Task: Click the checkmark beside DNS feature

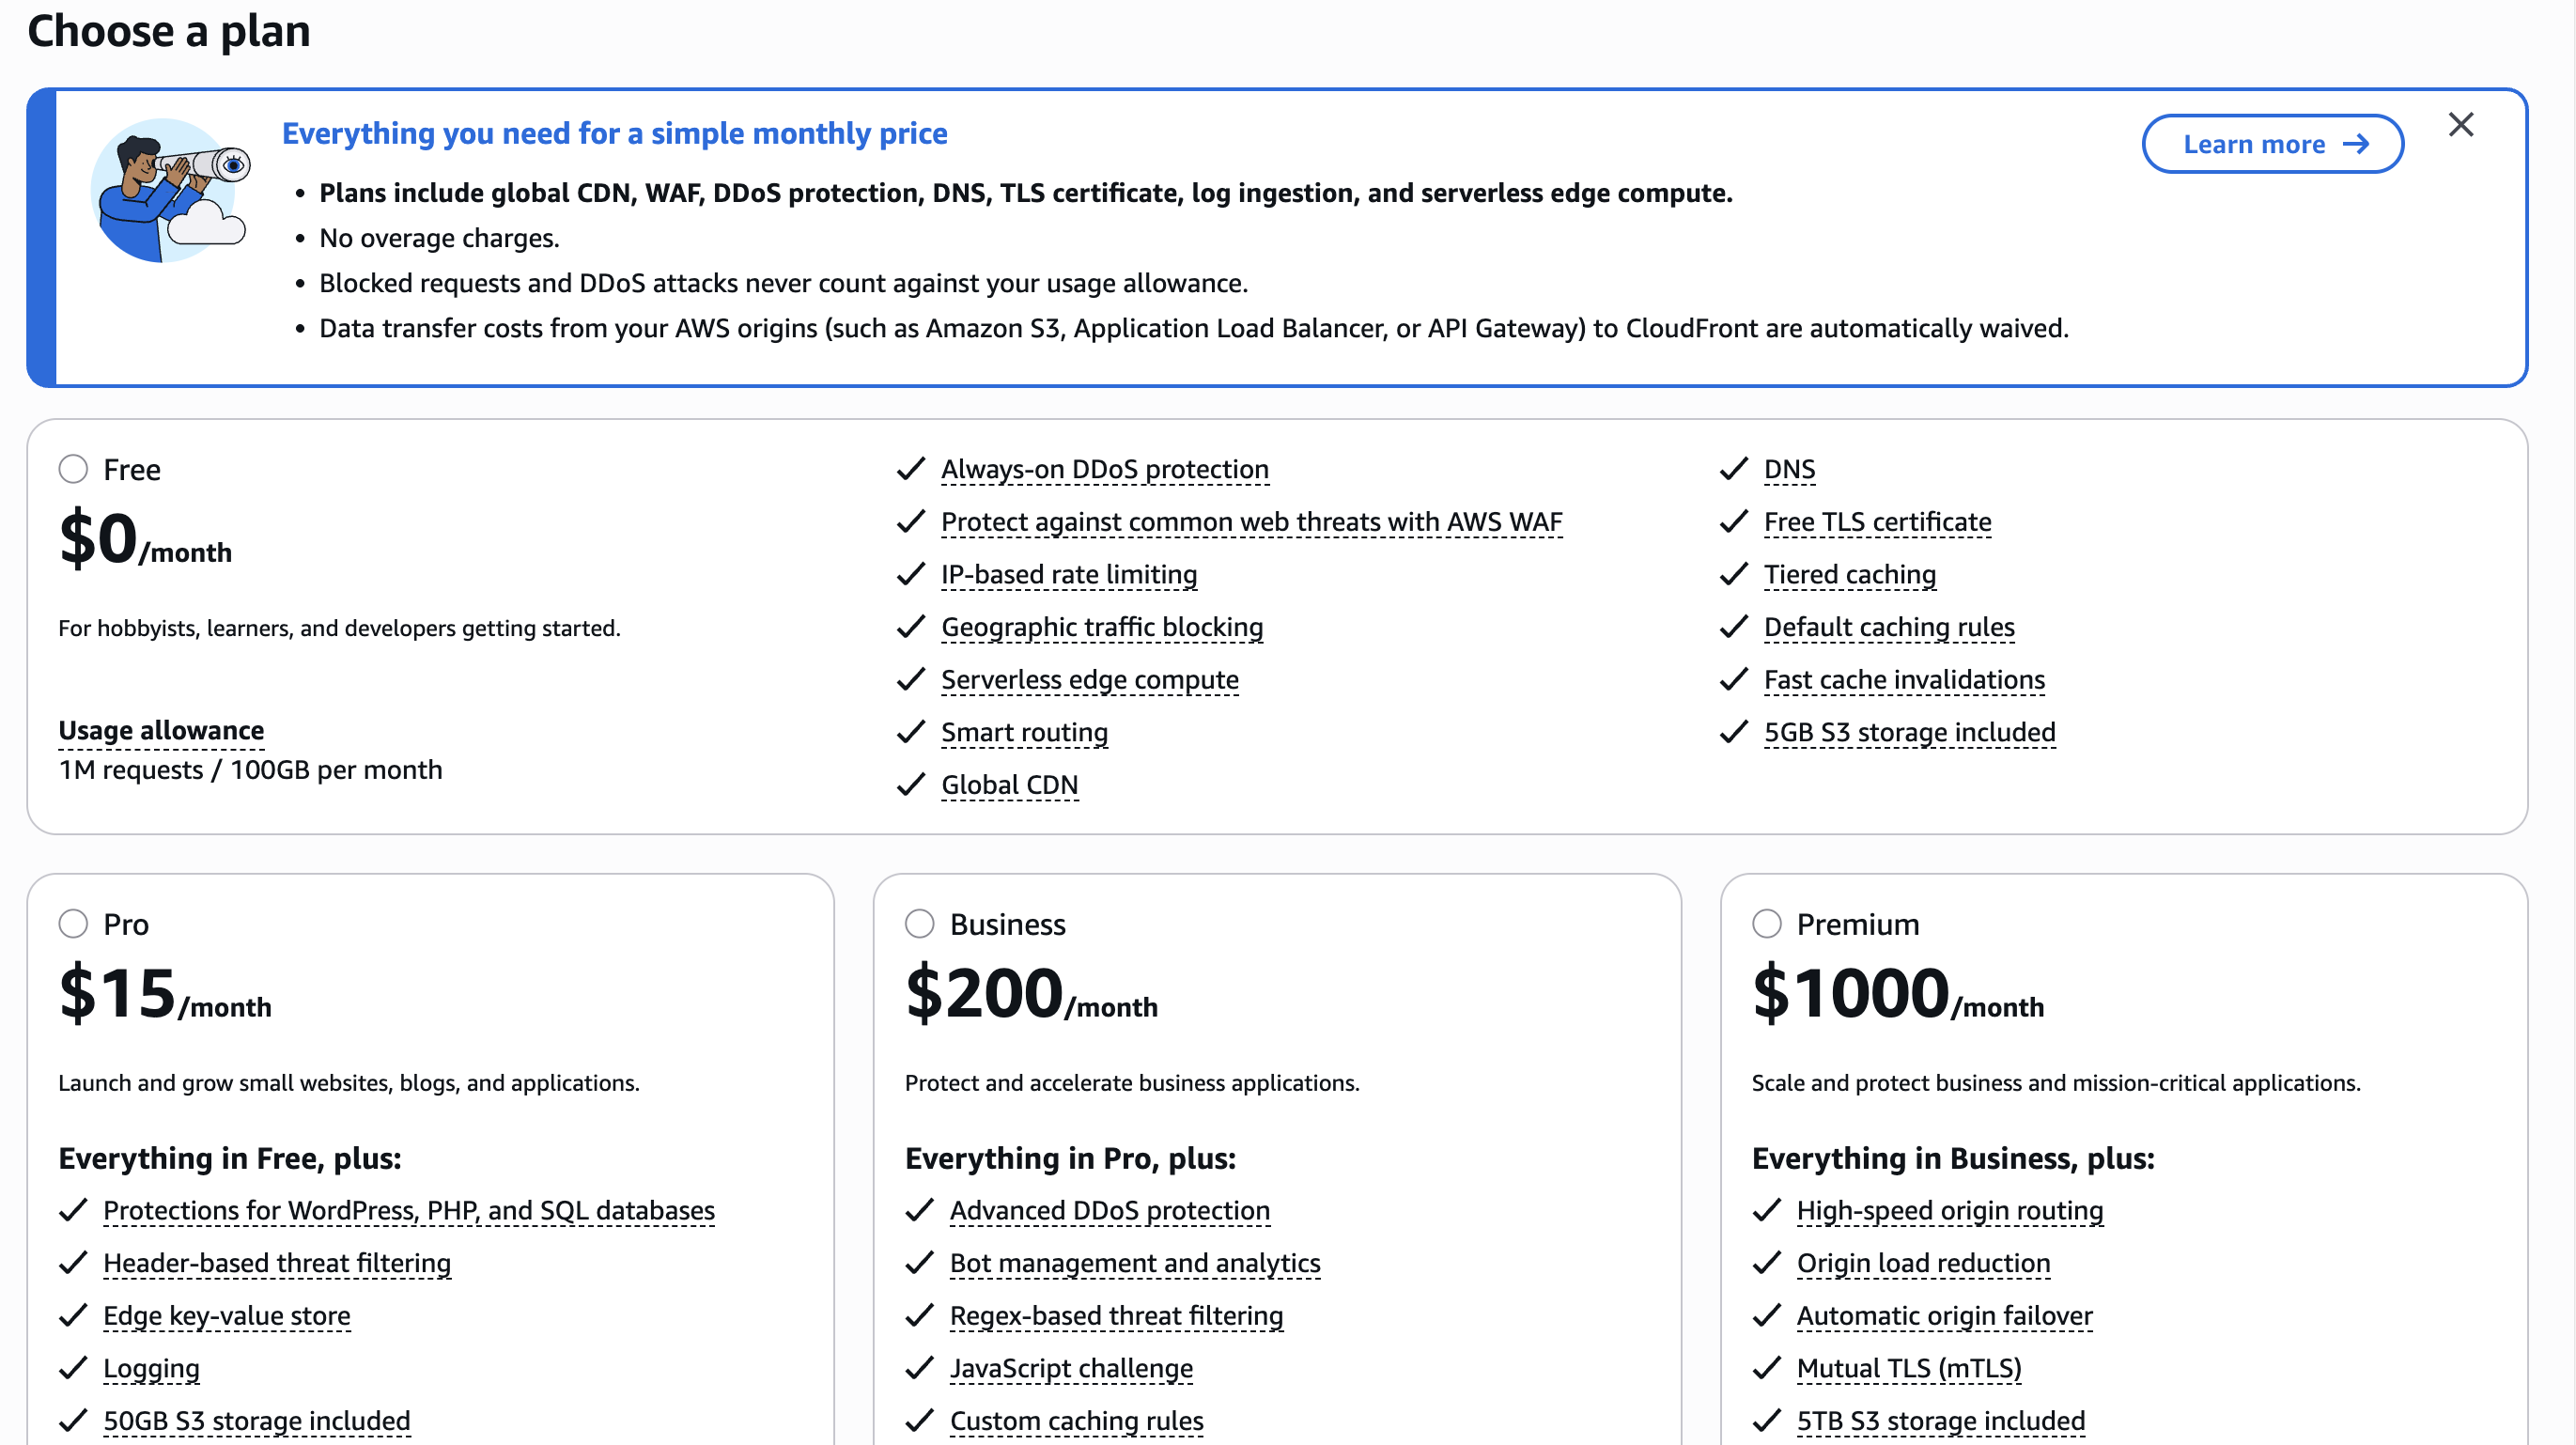Action: [x=1733, y=469]
